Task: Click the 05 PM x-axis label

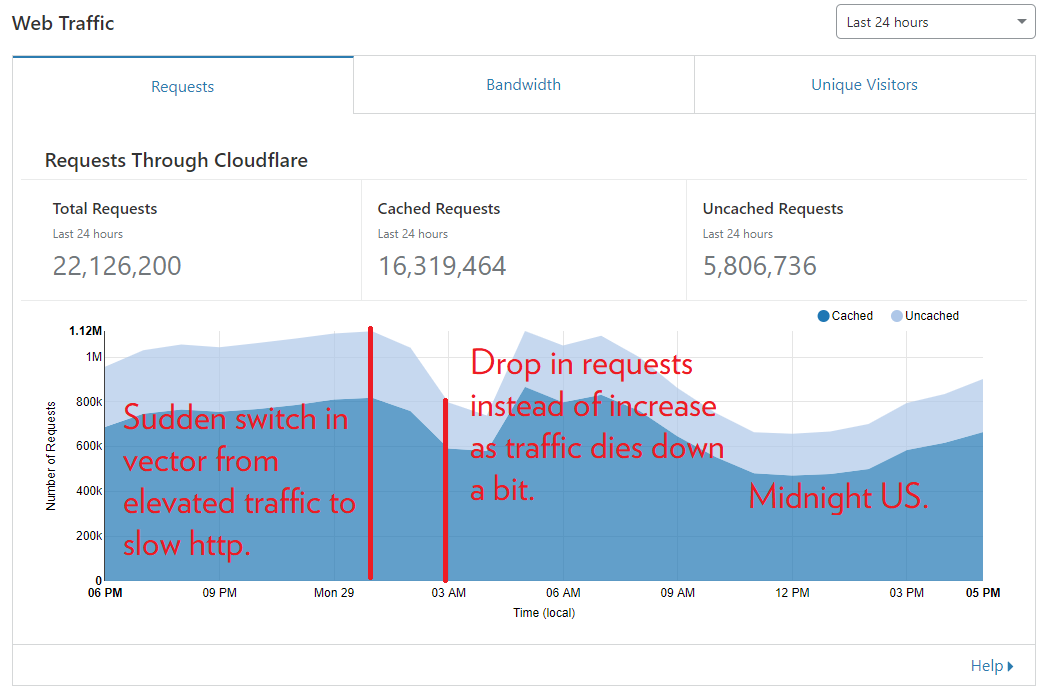Action: (x=983, y=593)
